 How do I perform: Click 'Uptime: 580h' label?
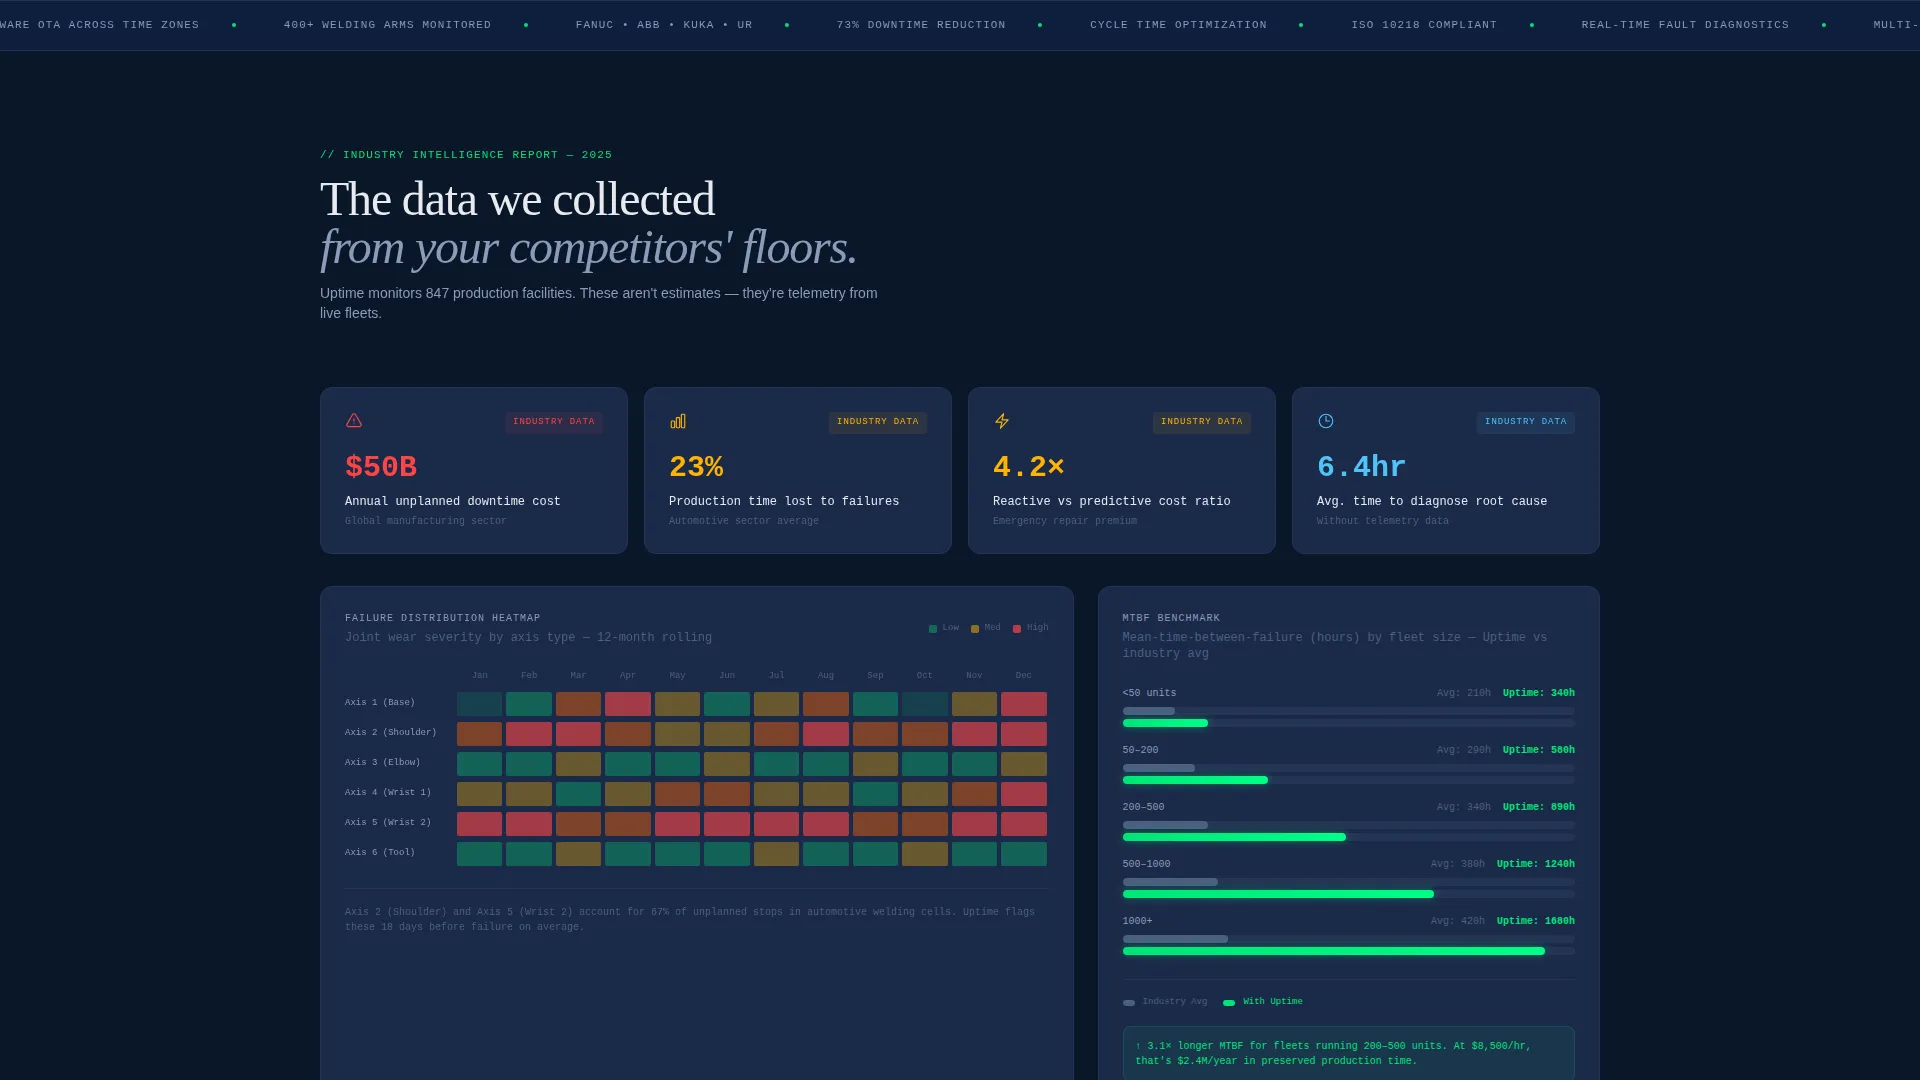[x=1539, y=750]
